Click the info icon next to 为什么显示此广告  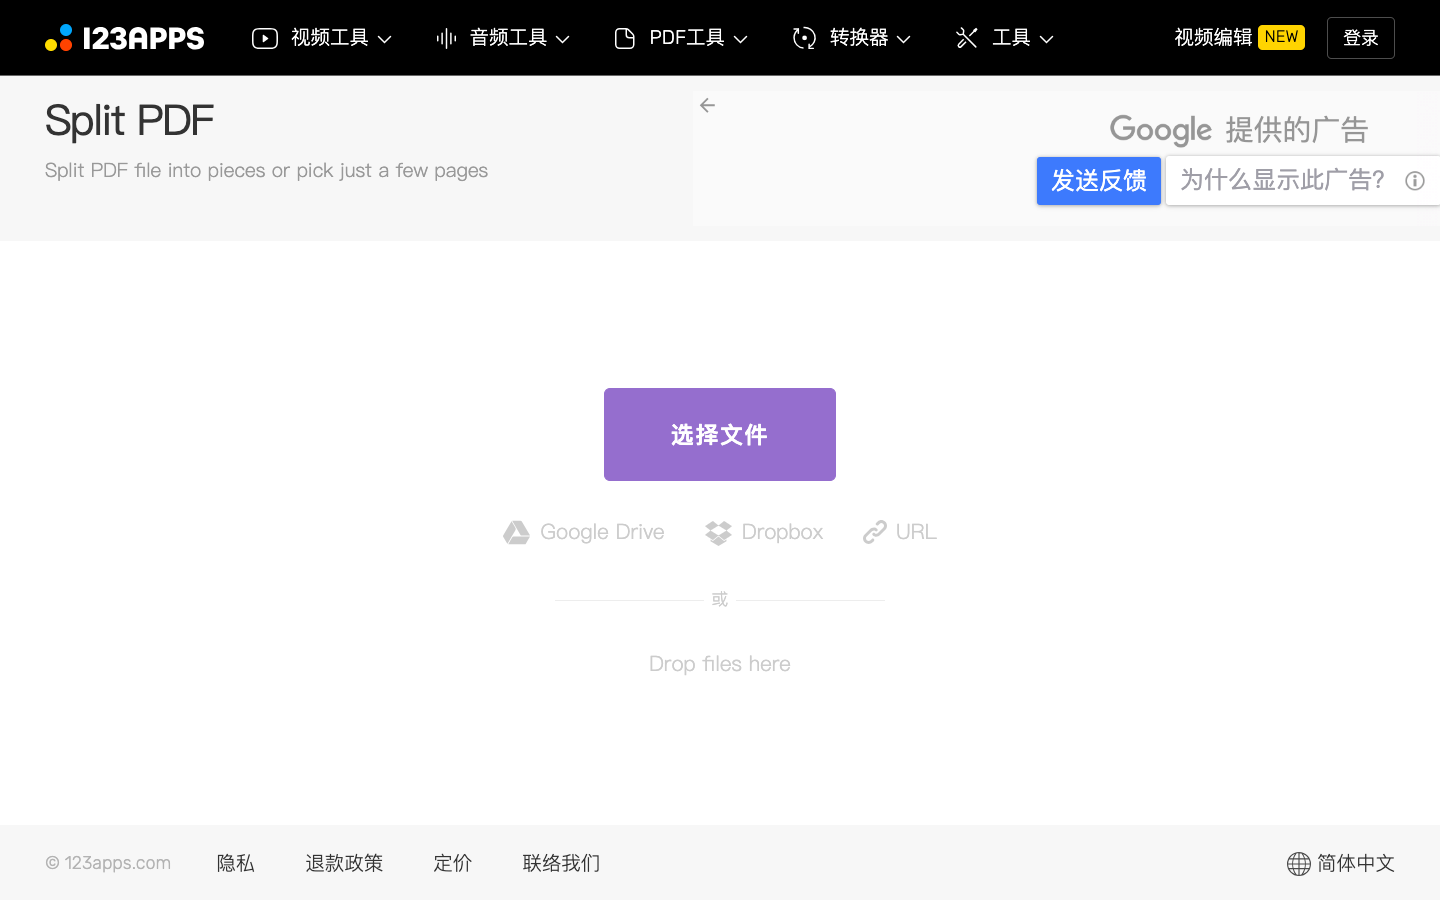click(x=1414, y=180)
